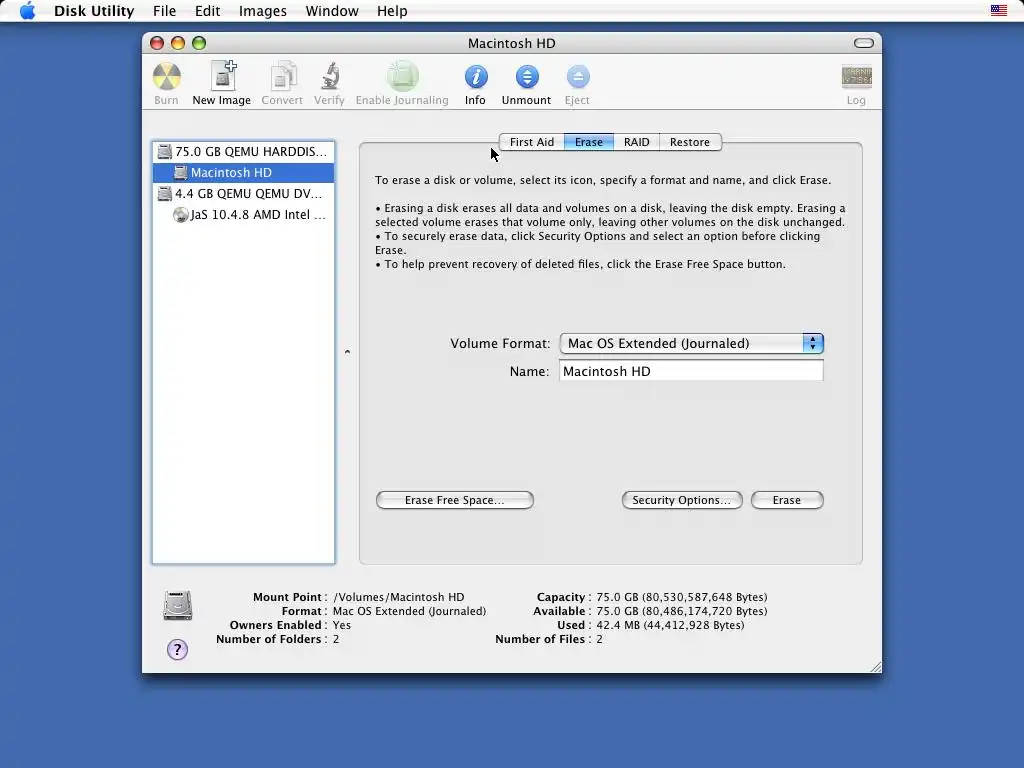Click the Format value Mac OS Extended (Journaled)
This screenshot has width=1024, height=768.
[x=409, y=611]
